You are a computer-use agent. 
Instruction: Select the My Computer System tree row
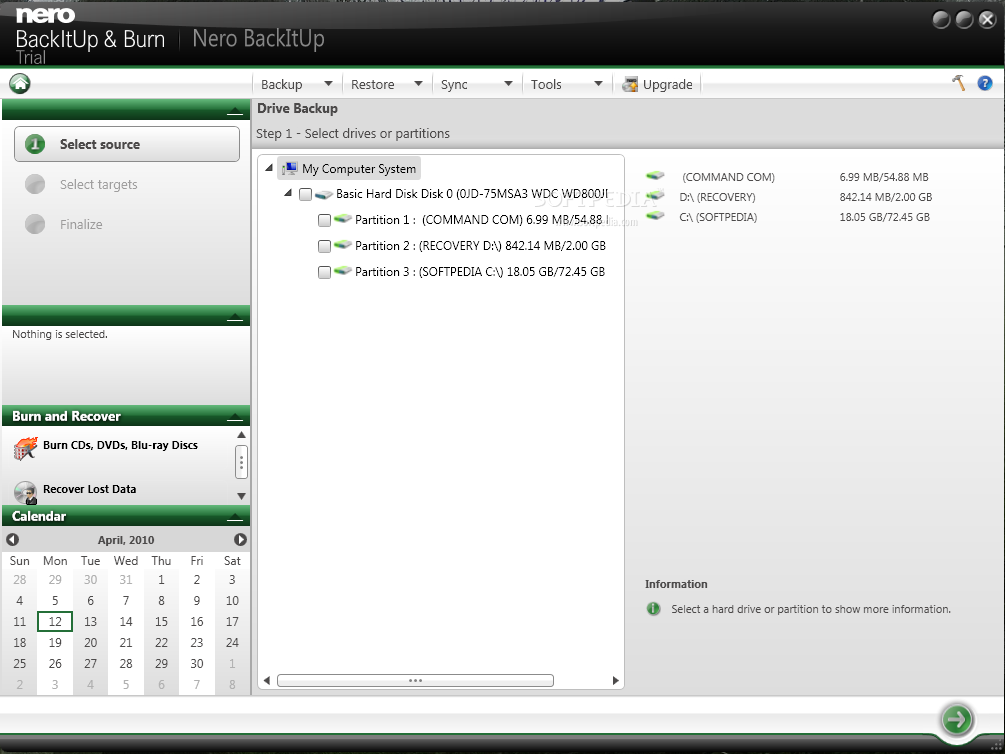349,169
